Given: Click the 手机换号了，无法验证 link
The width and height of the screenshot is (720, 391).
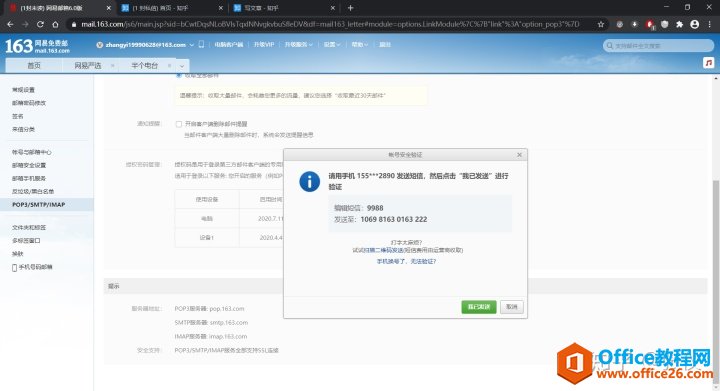Looking at the screenshot, I should [406, 261].
